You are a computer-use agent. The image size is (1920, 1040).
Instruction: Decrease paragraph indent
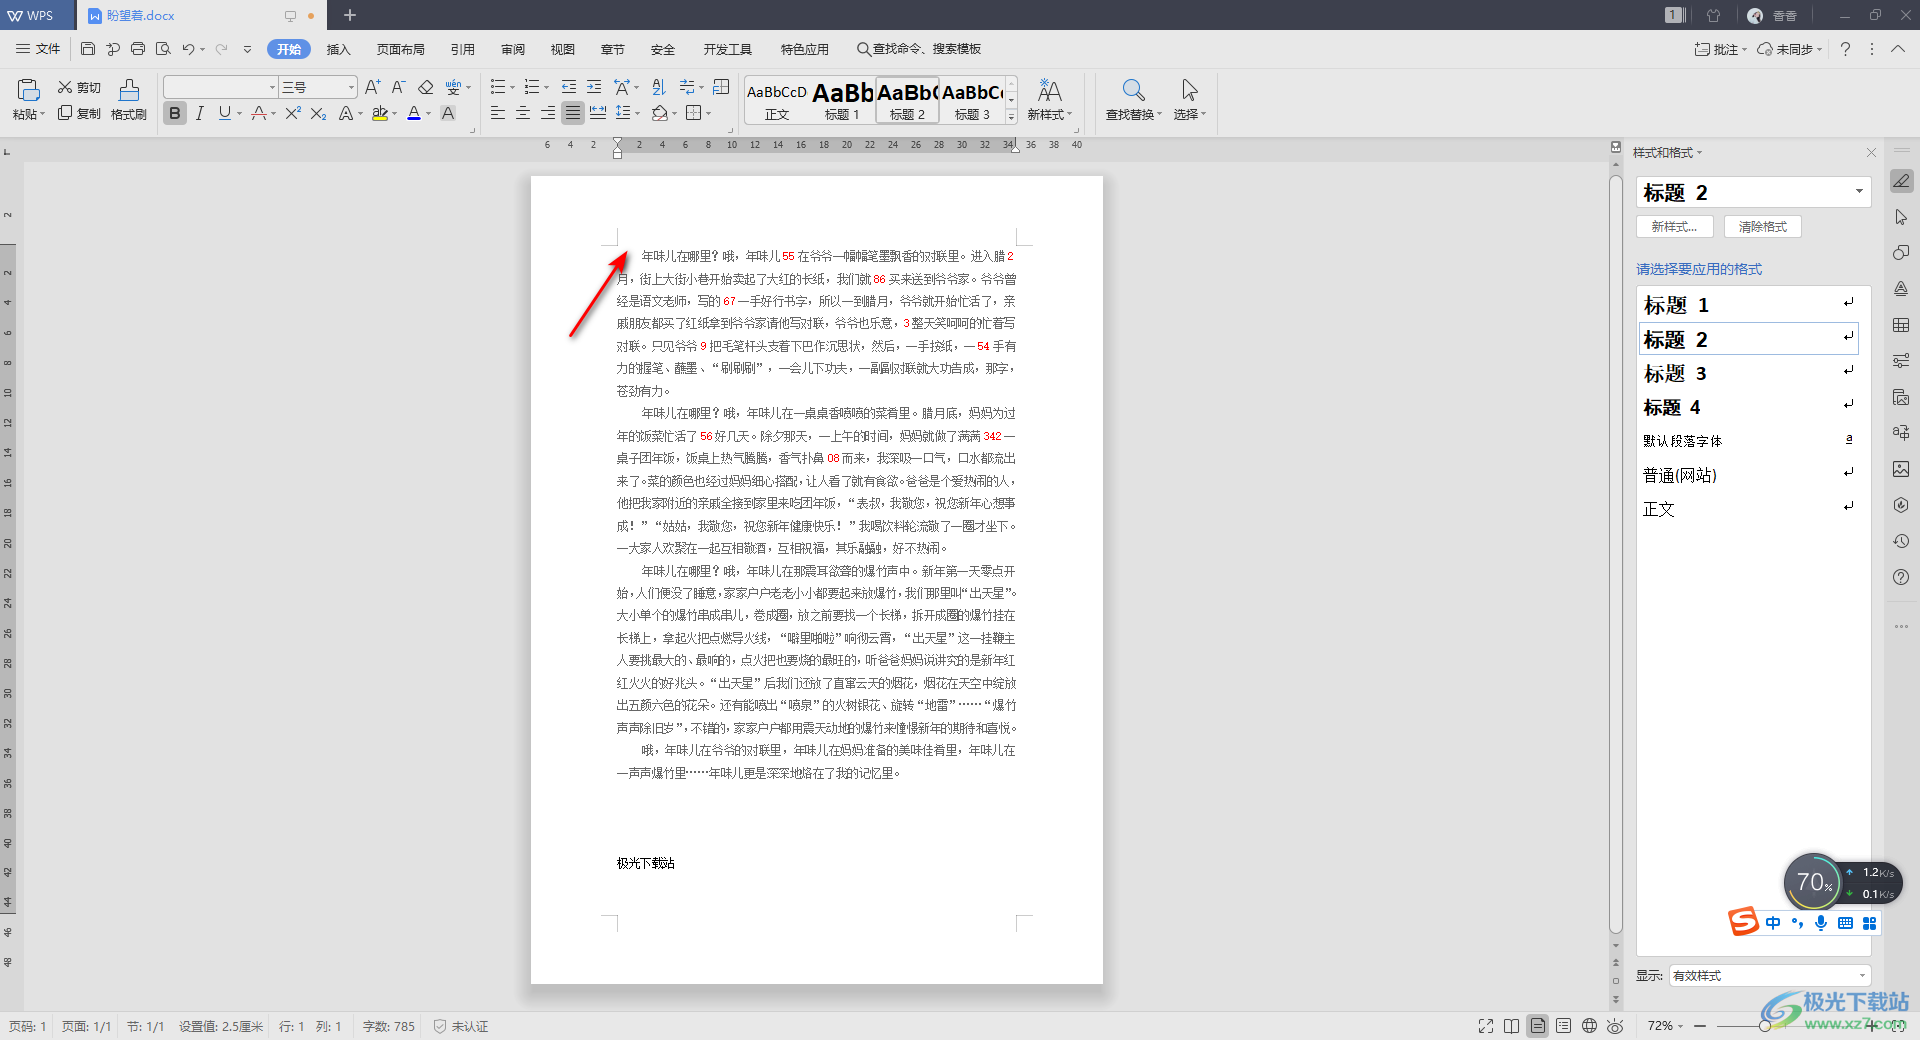tap(569, 87)
